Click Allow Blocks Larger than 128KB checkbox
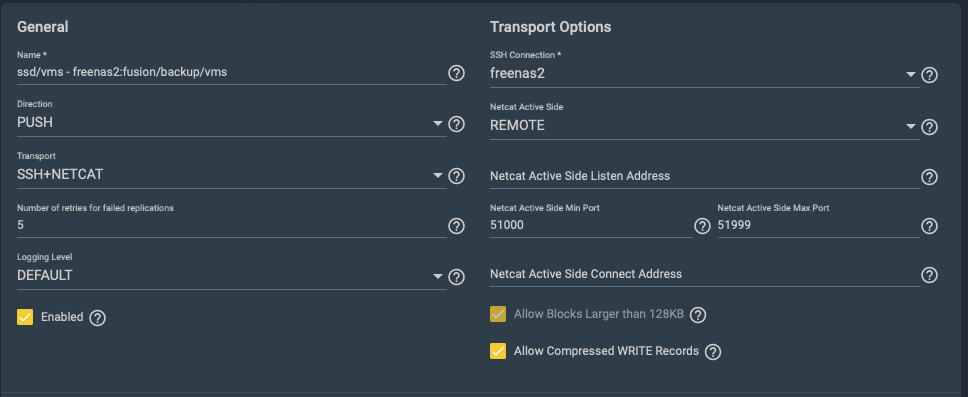 (498, 314)
